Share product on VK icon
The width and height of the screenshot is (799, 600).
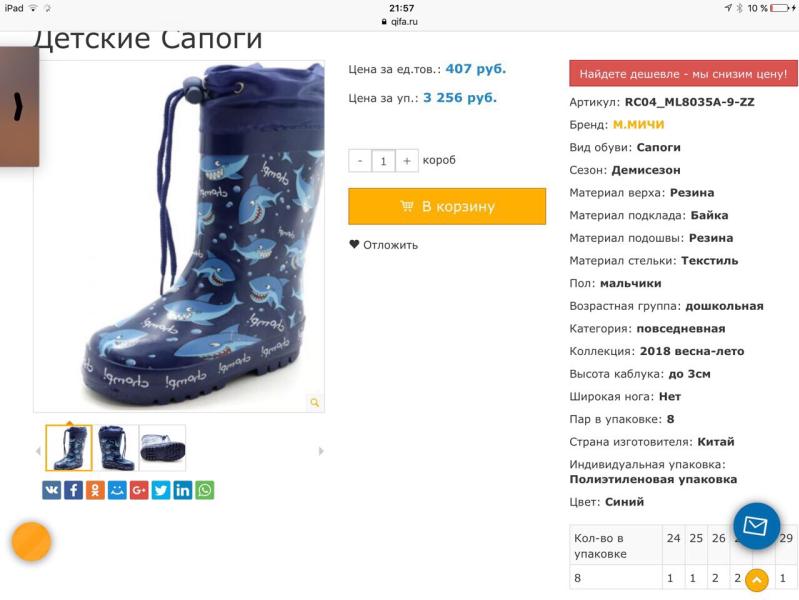click(x=51, y=490)
